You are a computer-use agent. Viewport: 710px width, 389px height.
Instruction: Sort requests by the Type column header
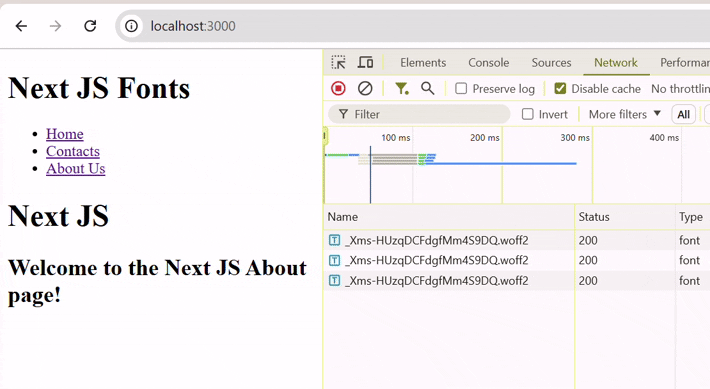click(693, 217)
